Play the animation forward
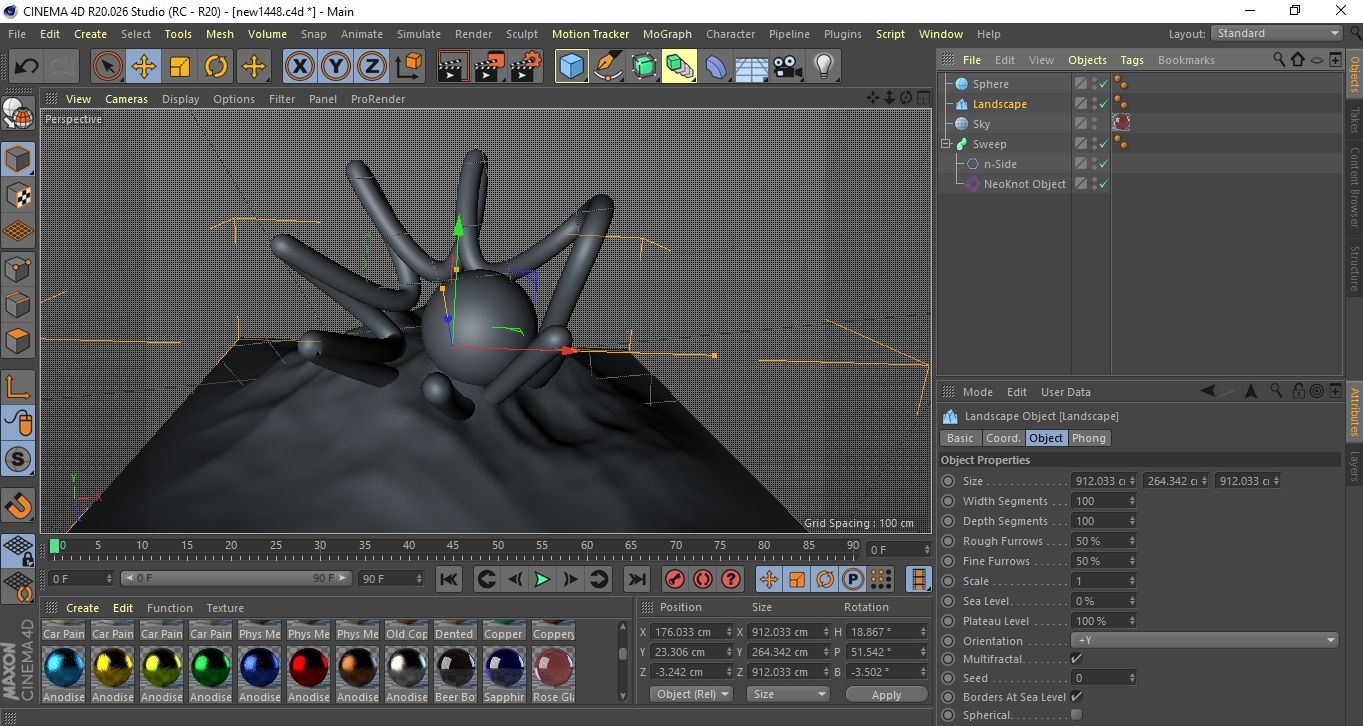 click(542, 579)
